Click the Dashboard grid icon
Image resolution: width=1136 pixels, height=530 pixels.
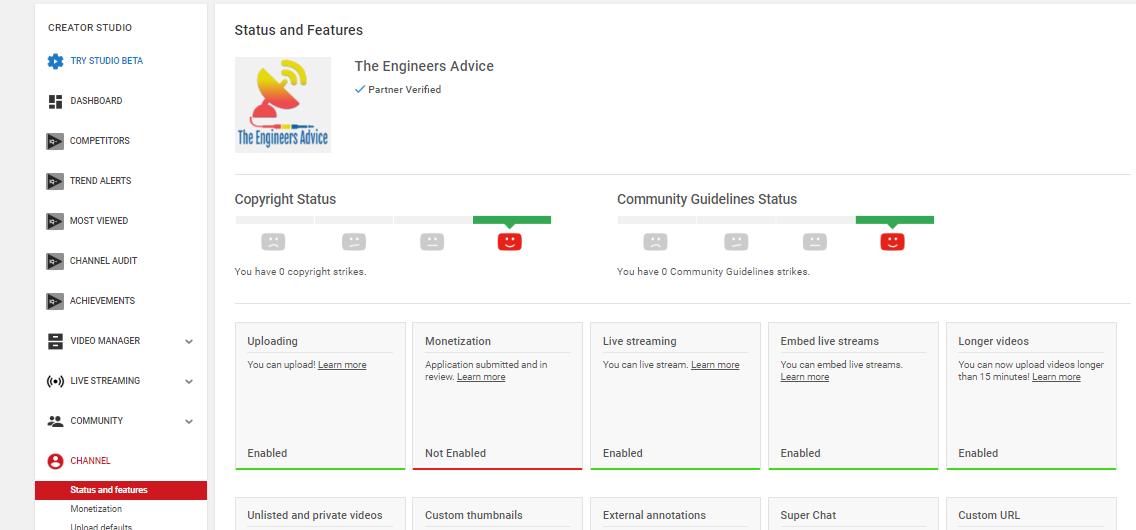[55, 101]
